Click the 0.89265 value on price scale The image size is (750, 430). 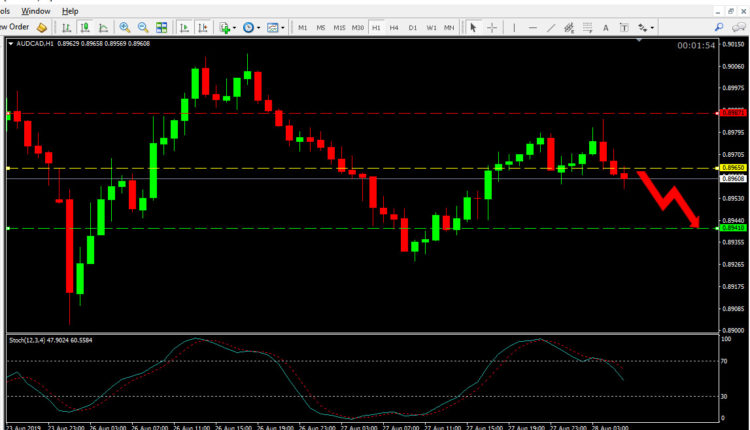[733, 265]
